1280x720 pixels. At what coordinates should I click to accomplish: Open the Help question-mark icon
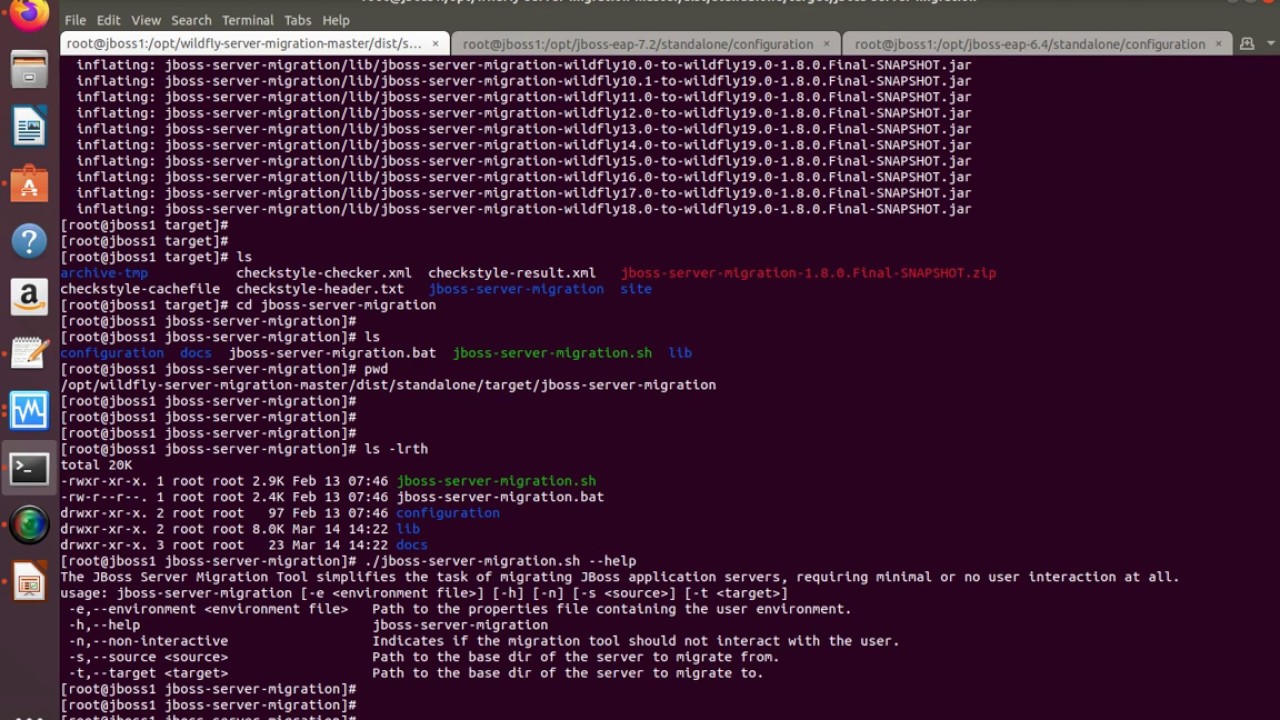point(29,241)
